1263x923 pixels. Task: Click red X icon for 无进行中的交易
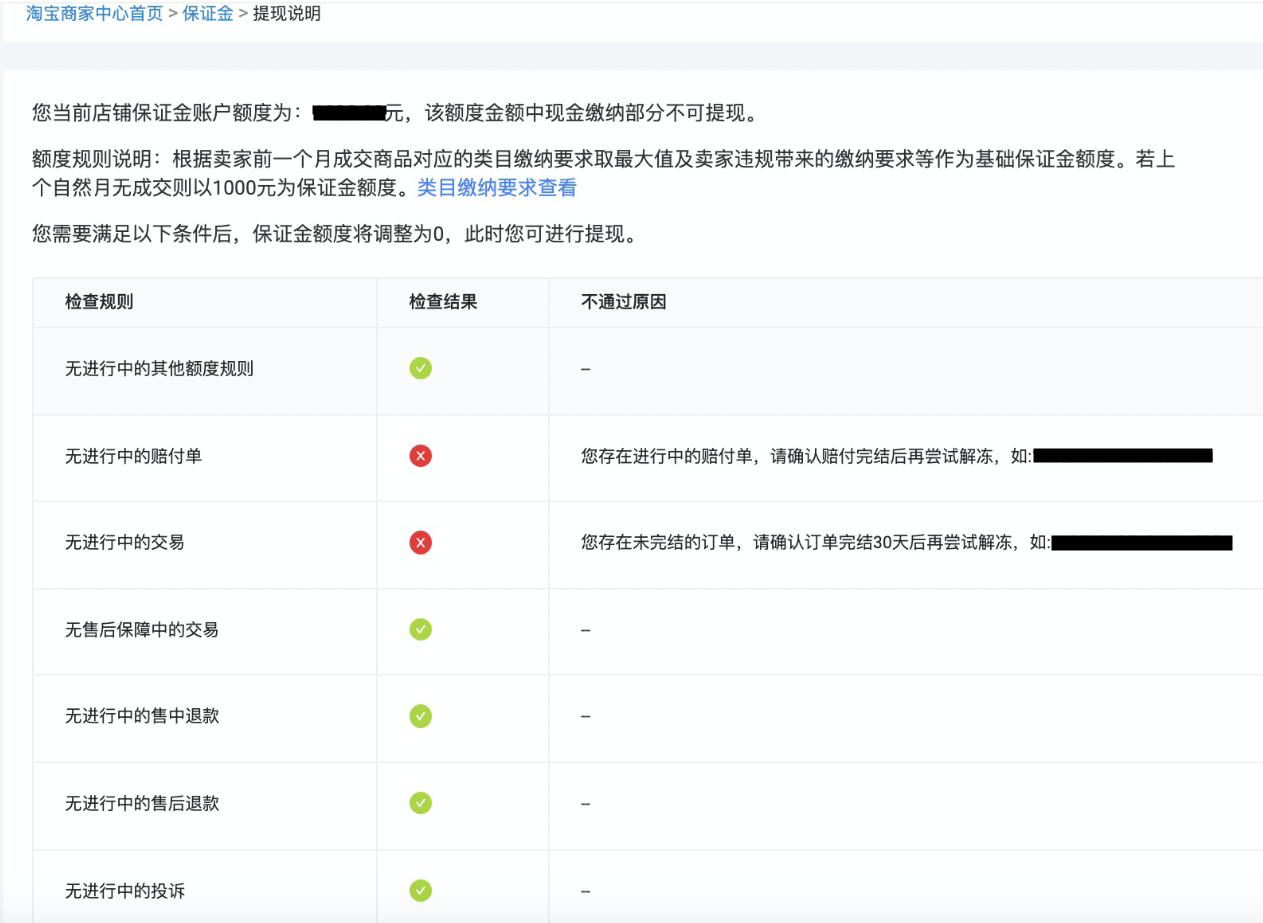(421, 543)
